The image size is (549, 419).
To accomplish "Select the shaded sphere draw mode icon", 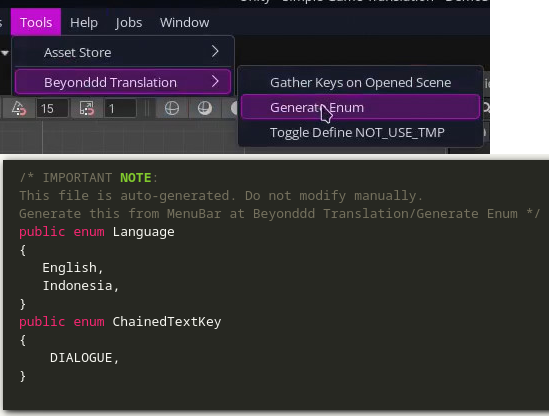I will click(204, 108).
